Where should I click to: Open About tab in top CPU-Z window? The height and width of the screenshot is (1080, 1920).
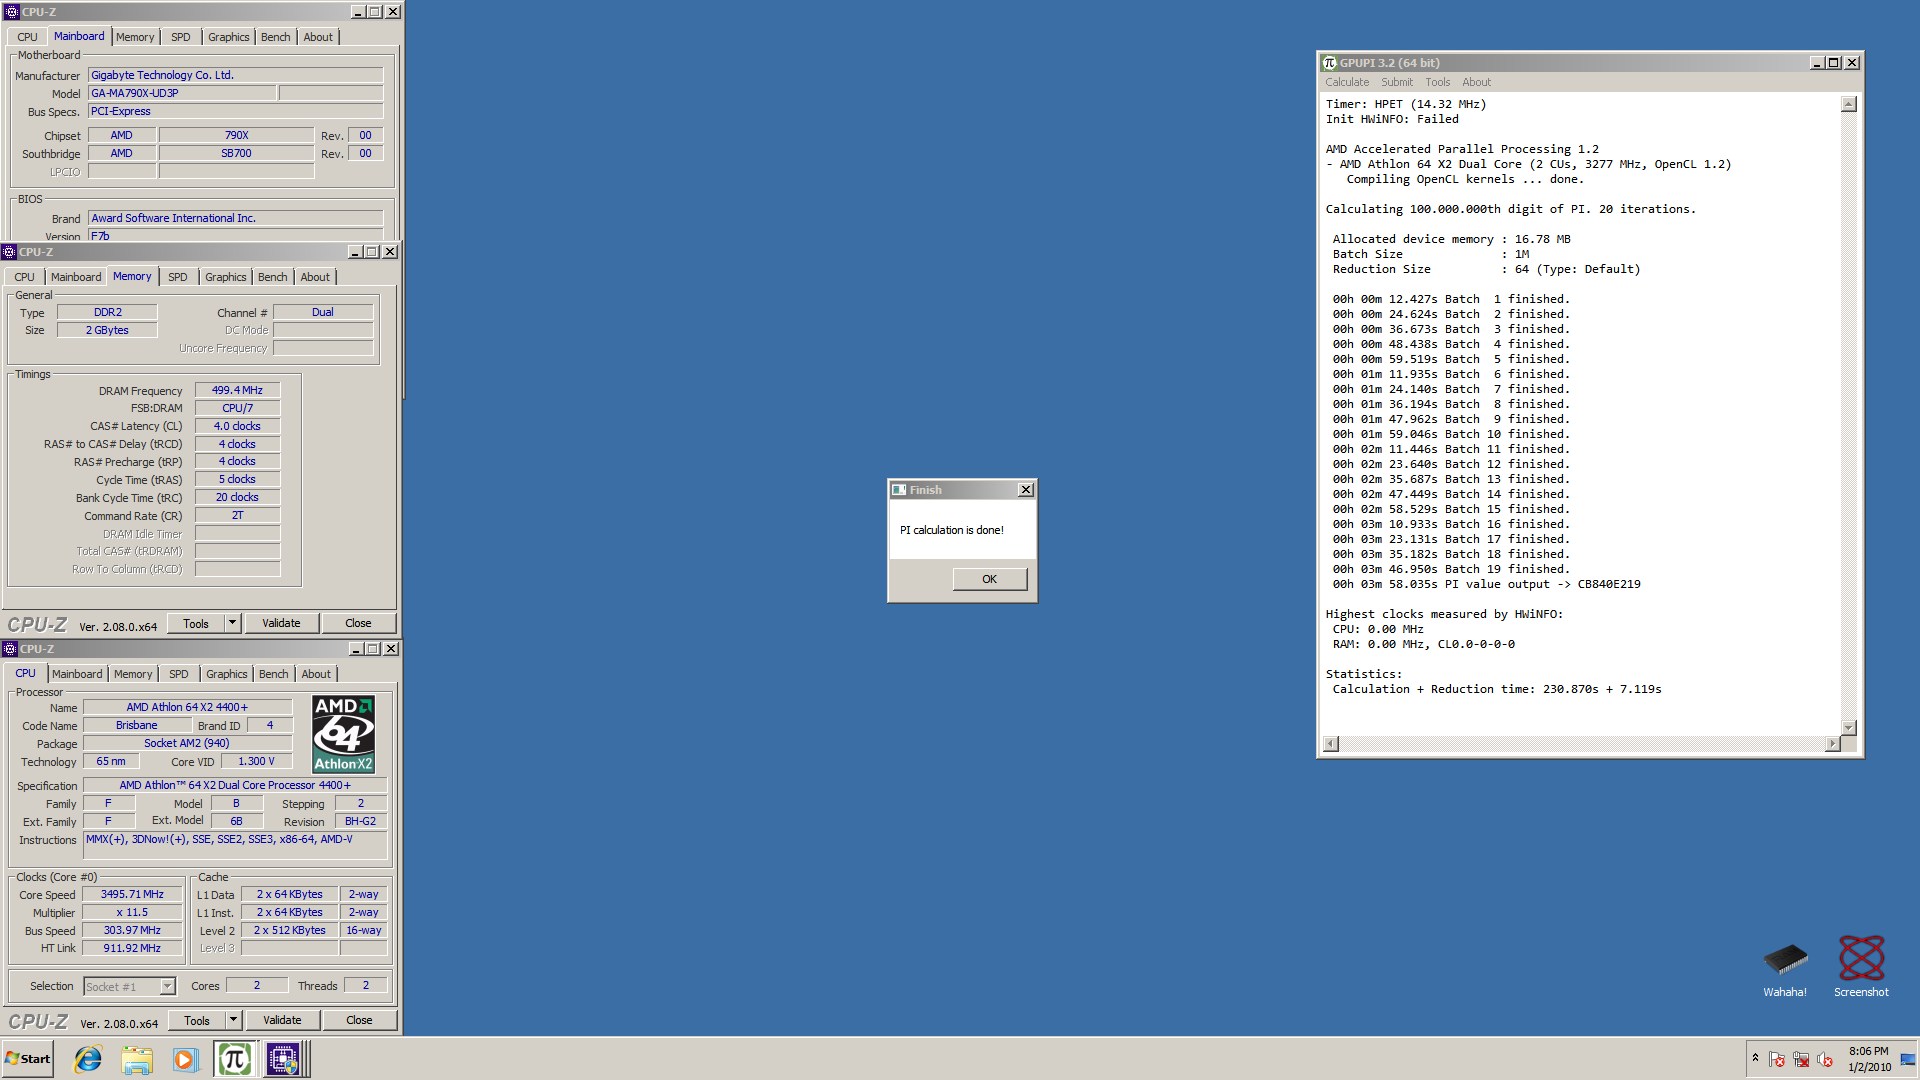[318, 37]
